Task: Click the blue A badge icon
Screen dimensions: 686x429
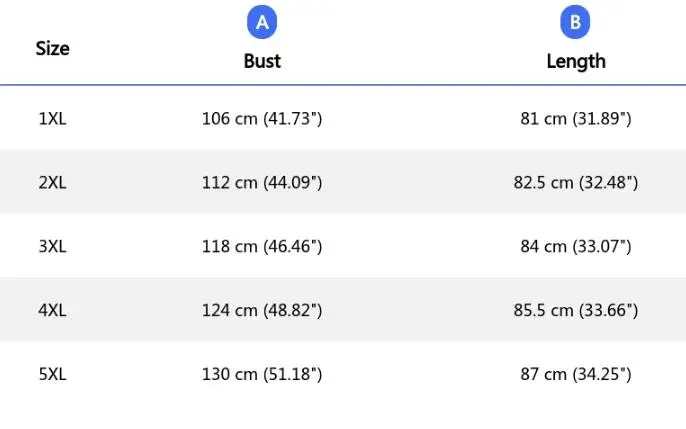Action: (262, 23)
